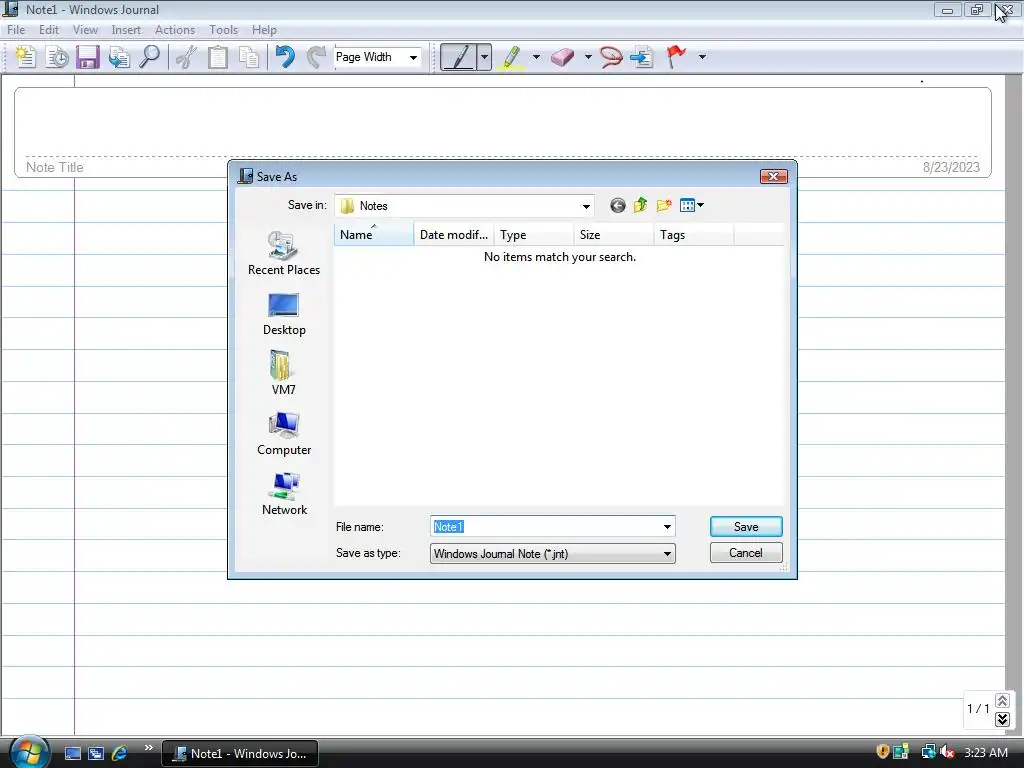Image resolution: width=1024 pixels, height=768 pixels.
Task: Expand the Highlighter options arrow
Action: (536, 57)
